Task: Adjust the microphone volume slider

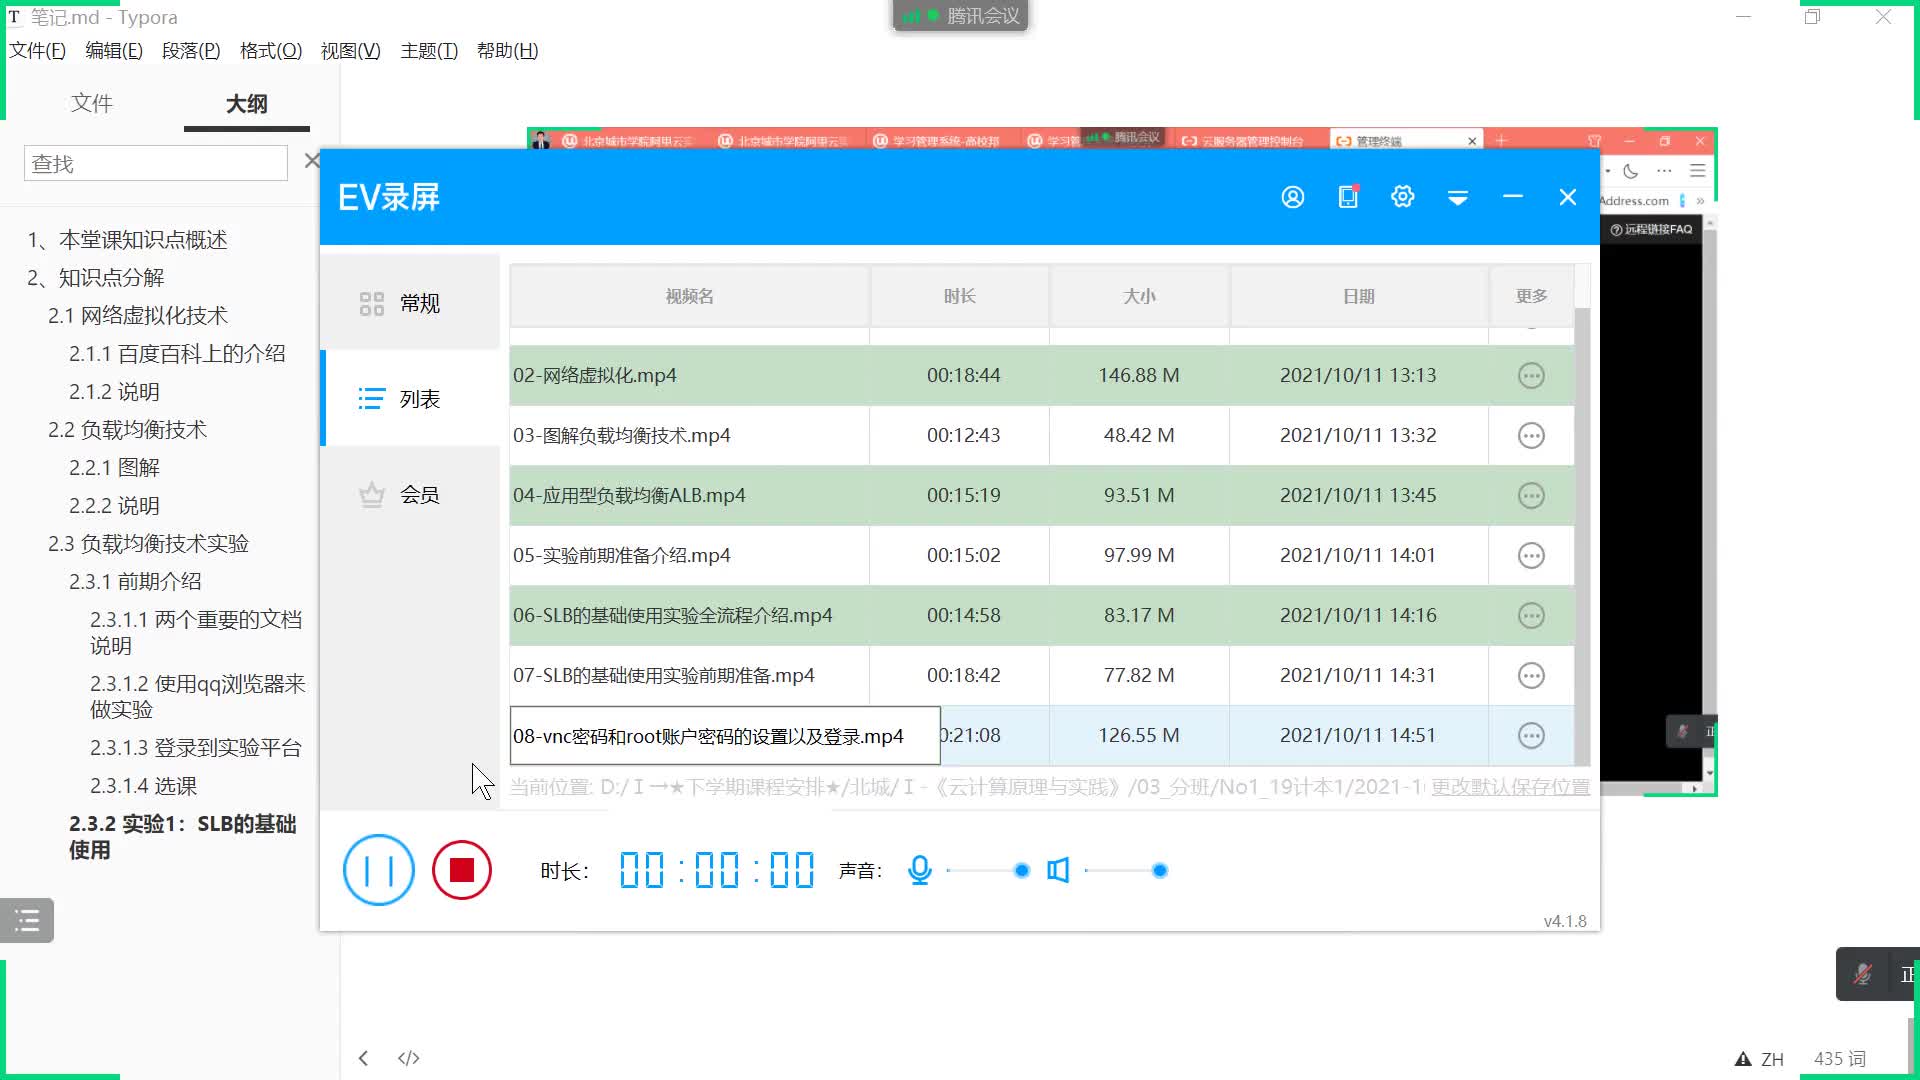Action: coord(985,871)
